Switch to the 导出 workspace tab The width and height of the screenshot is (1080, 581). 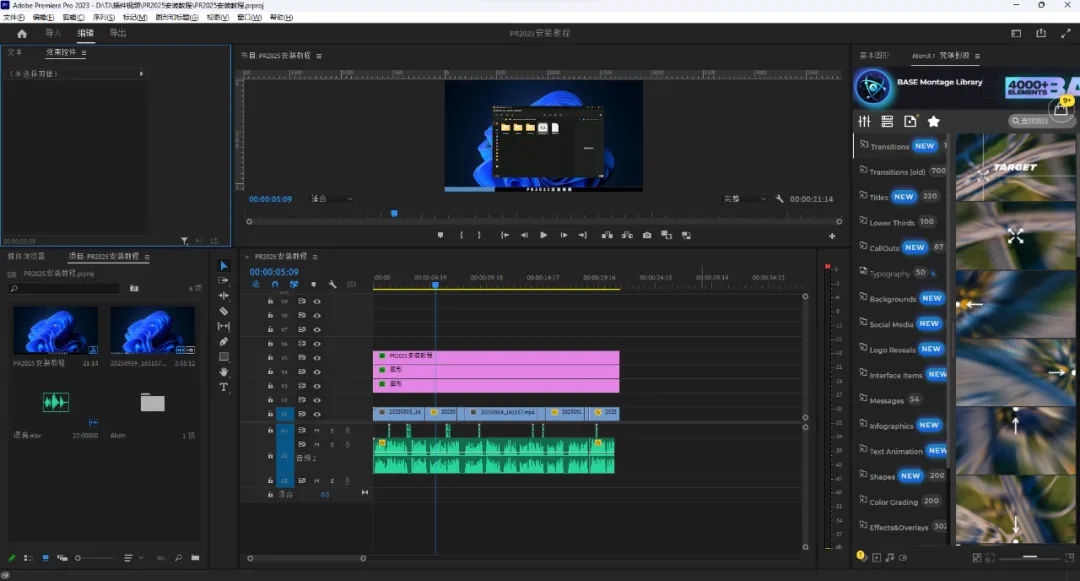118,33
